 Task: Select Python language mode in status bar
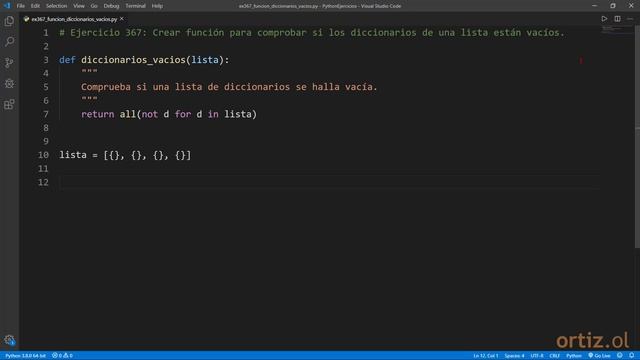[573, 356]
